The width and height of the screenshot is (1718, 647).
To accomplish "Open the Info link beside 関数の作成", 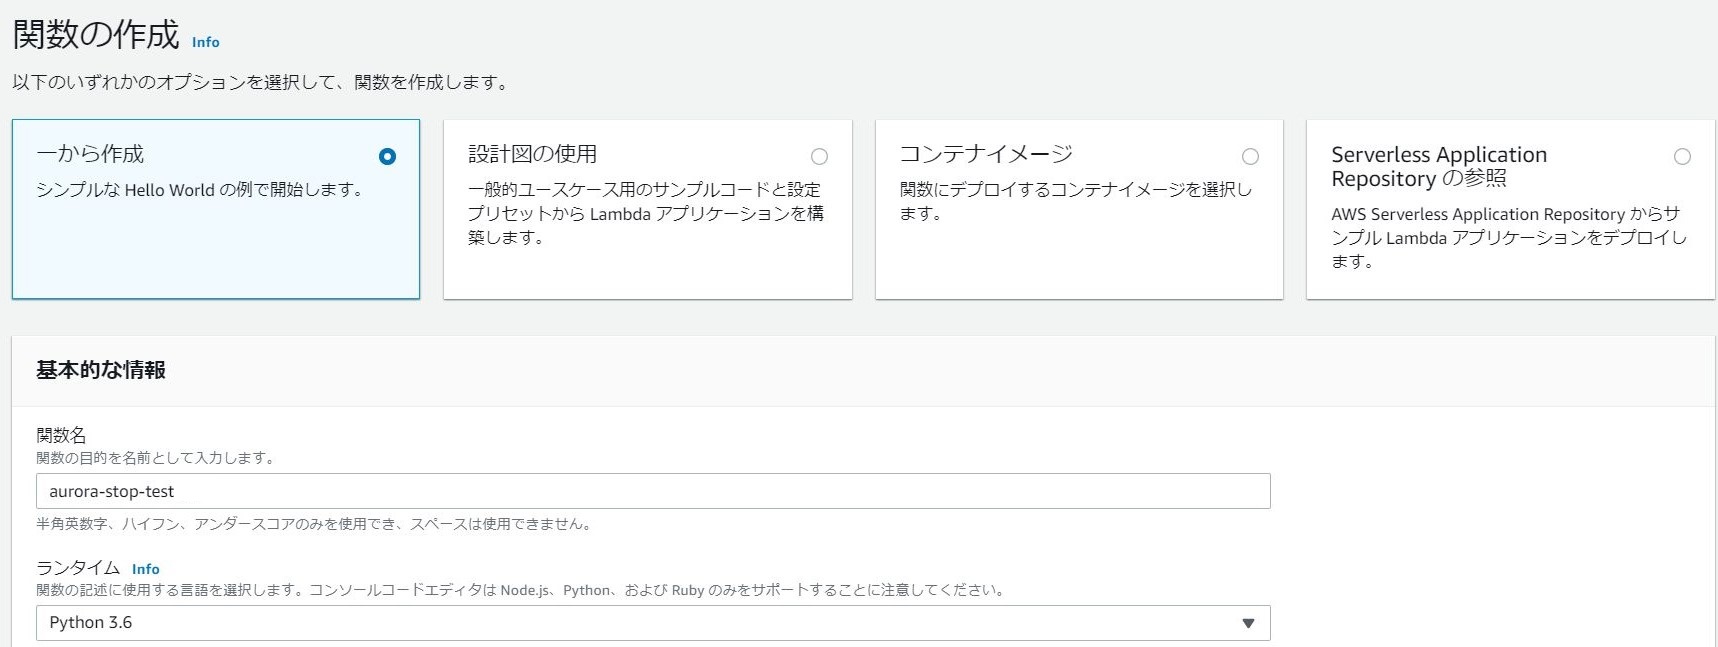I will click(x=205, y=42).
